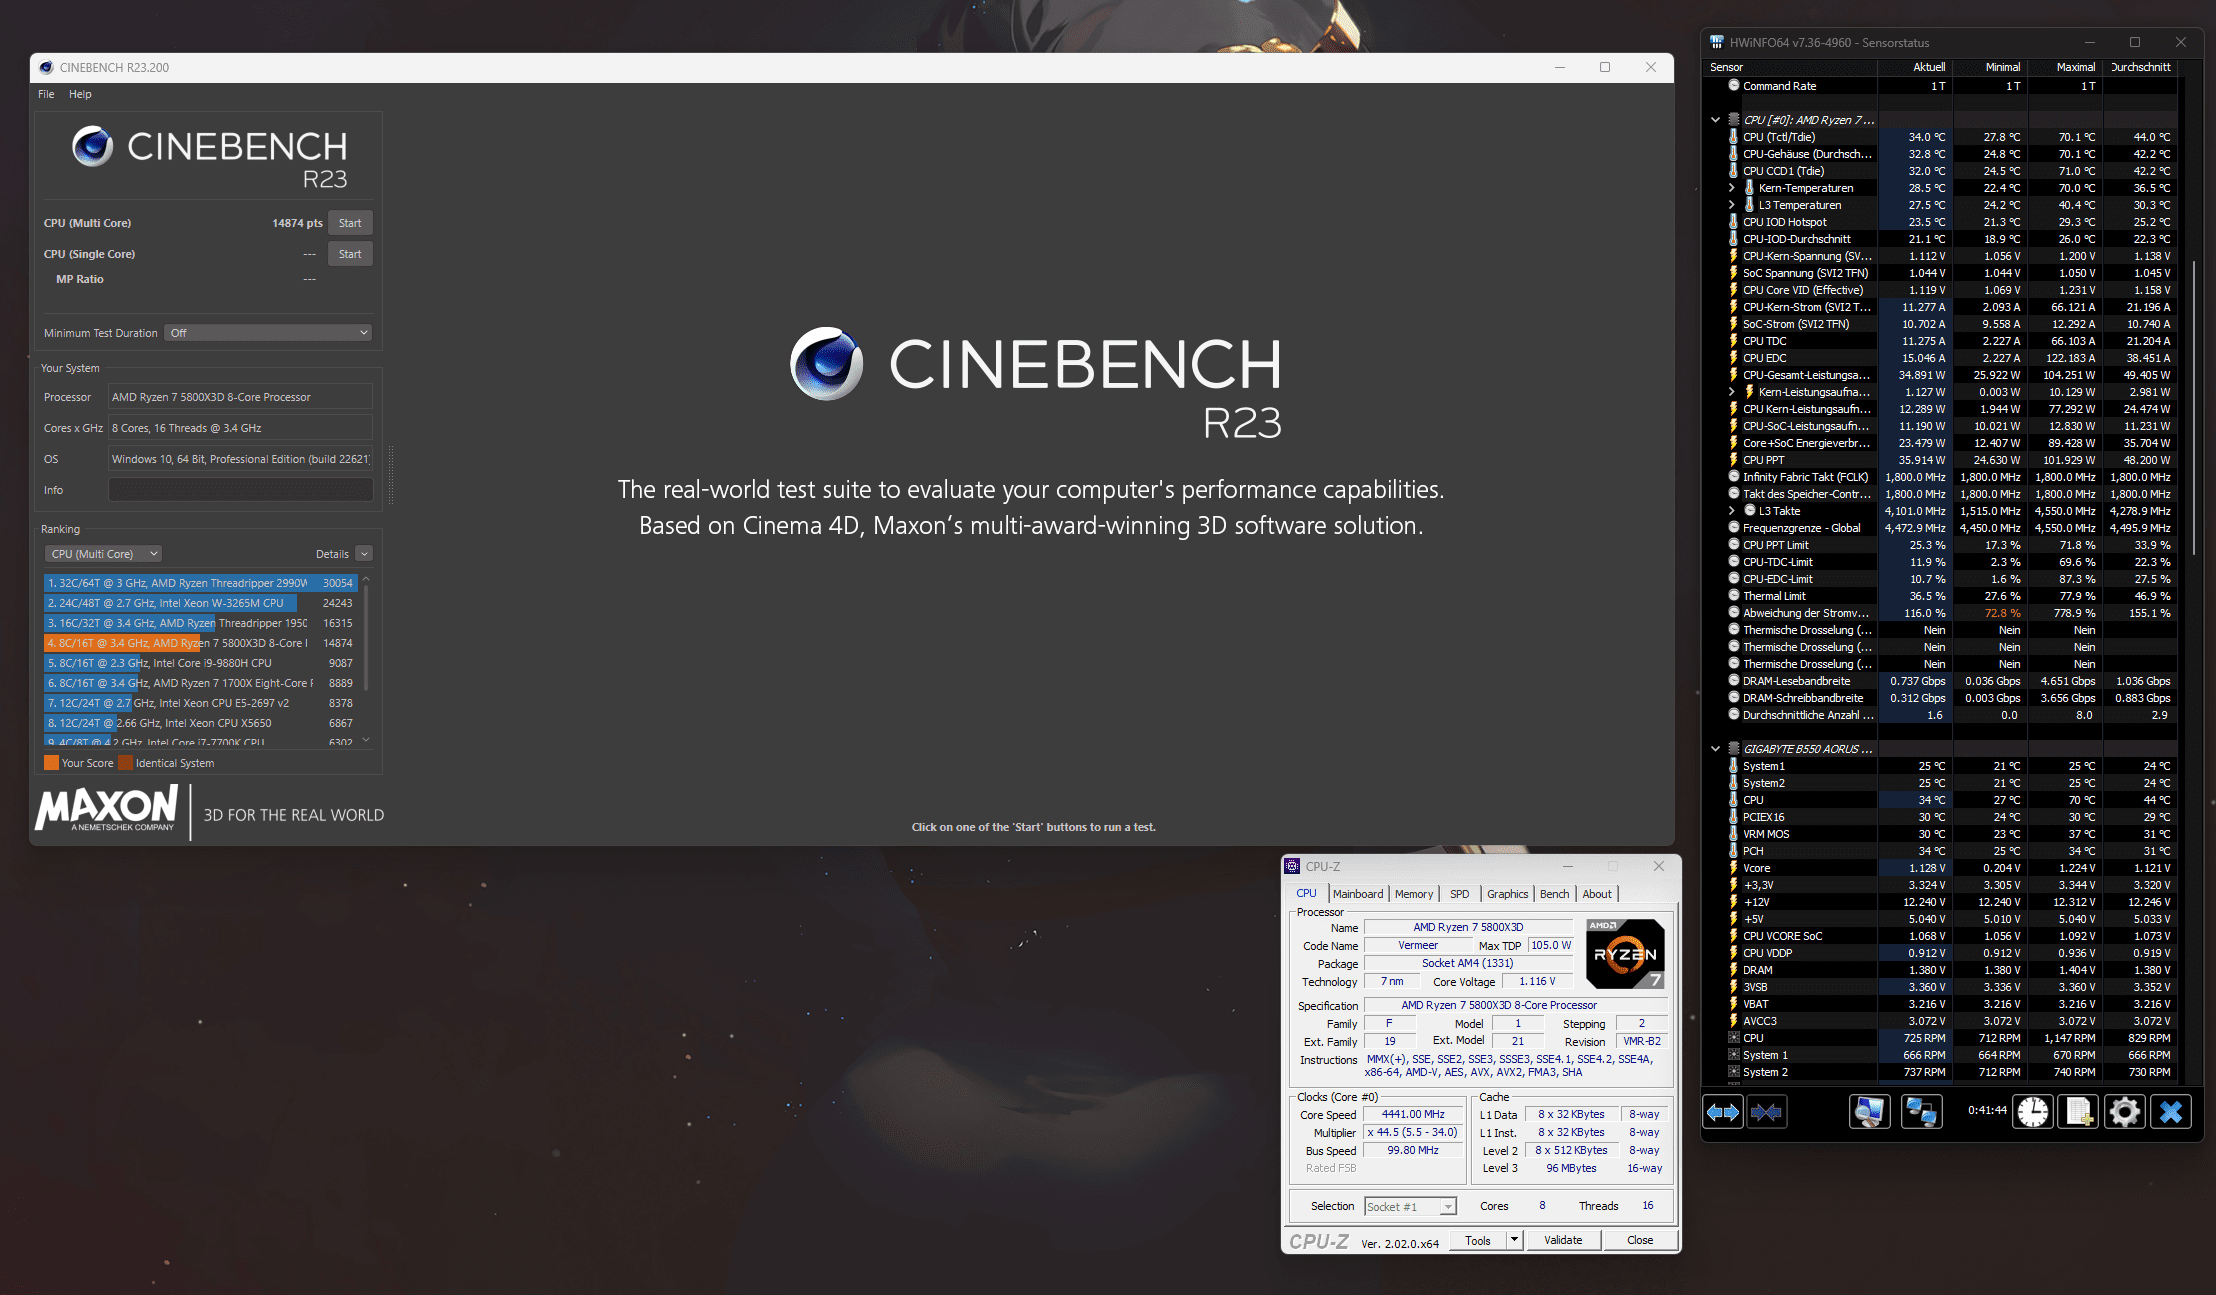Viewport: 2216px width, 1295px height.
Task: Click the lightning icon beside CPU Core VID (Effective)
Action: tap(1733, 290)
